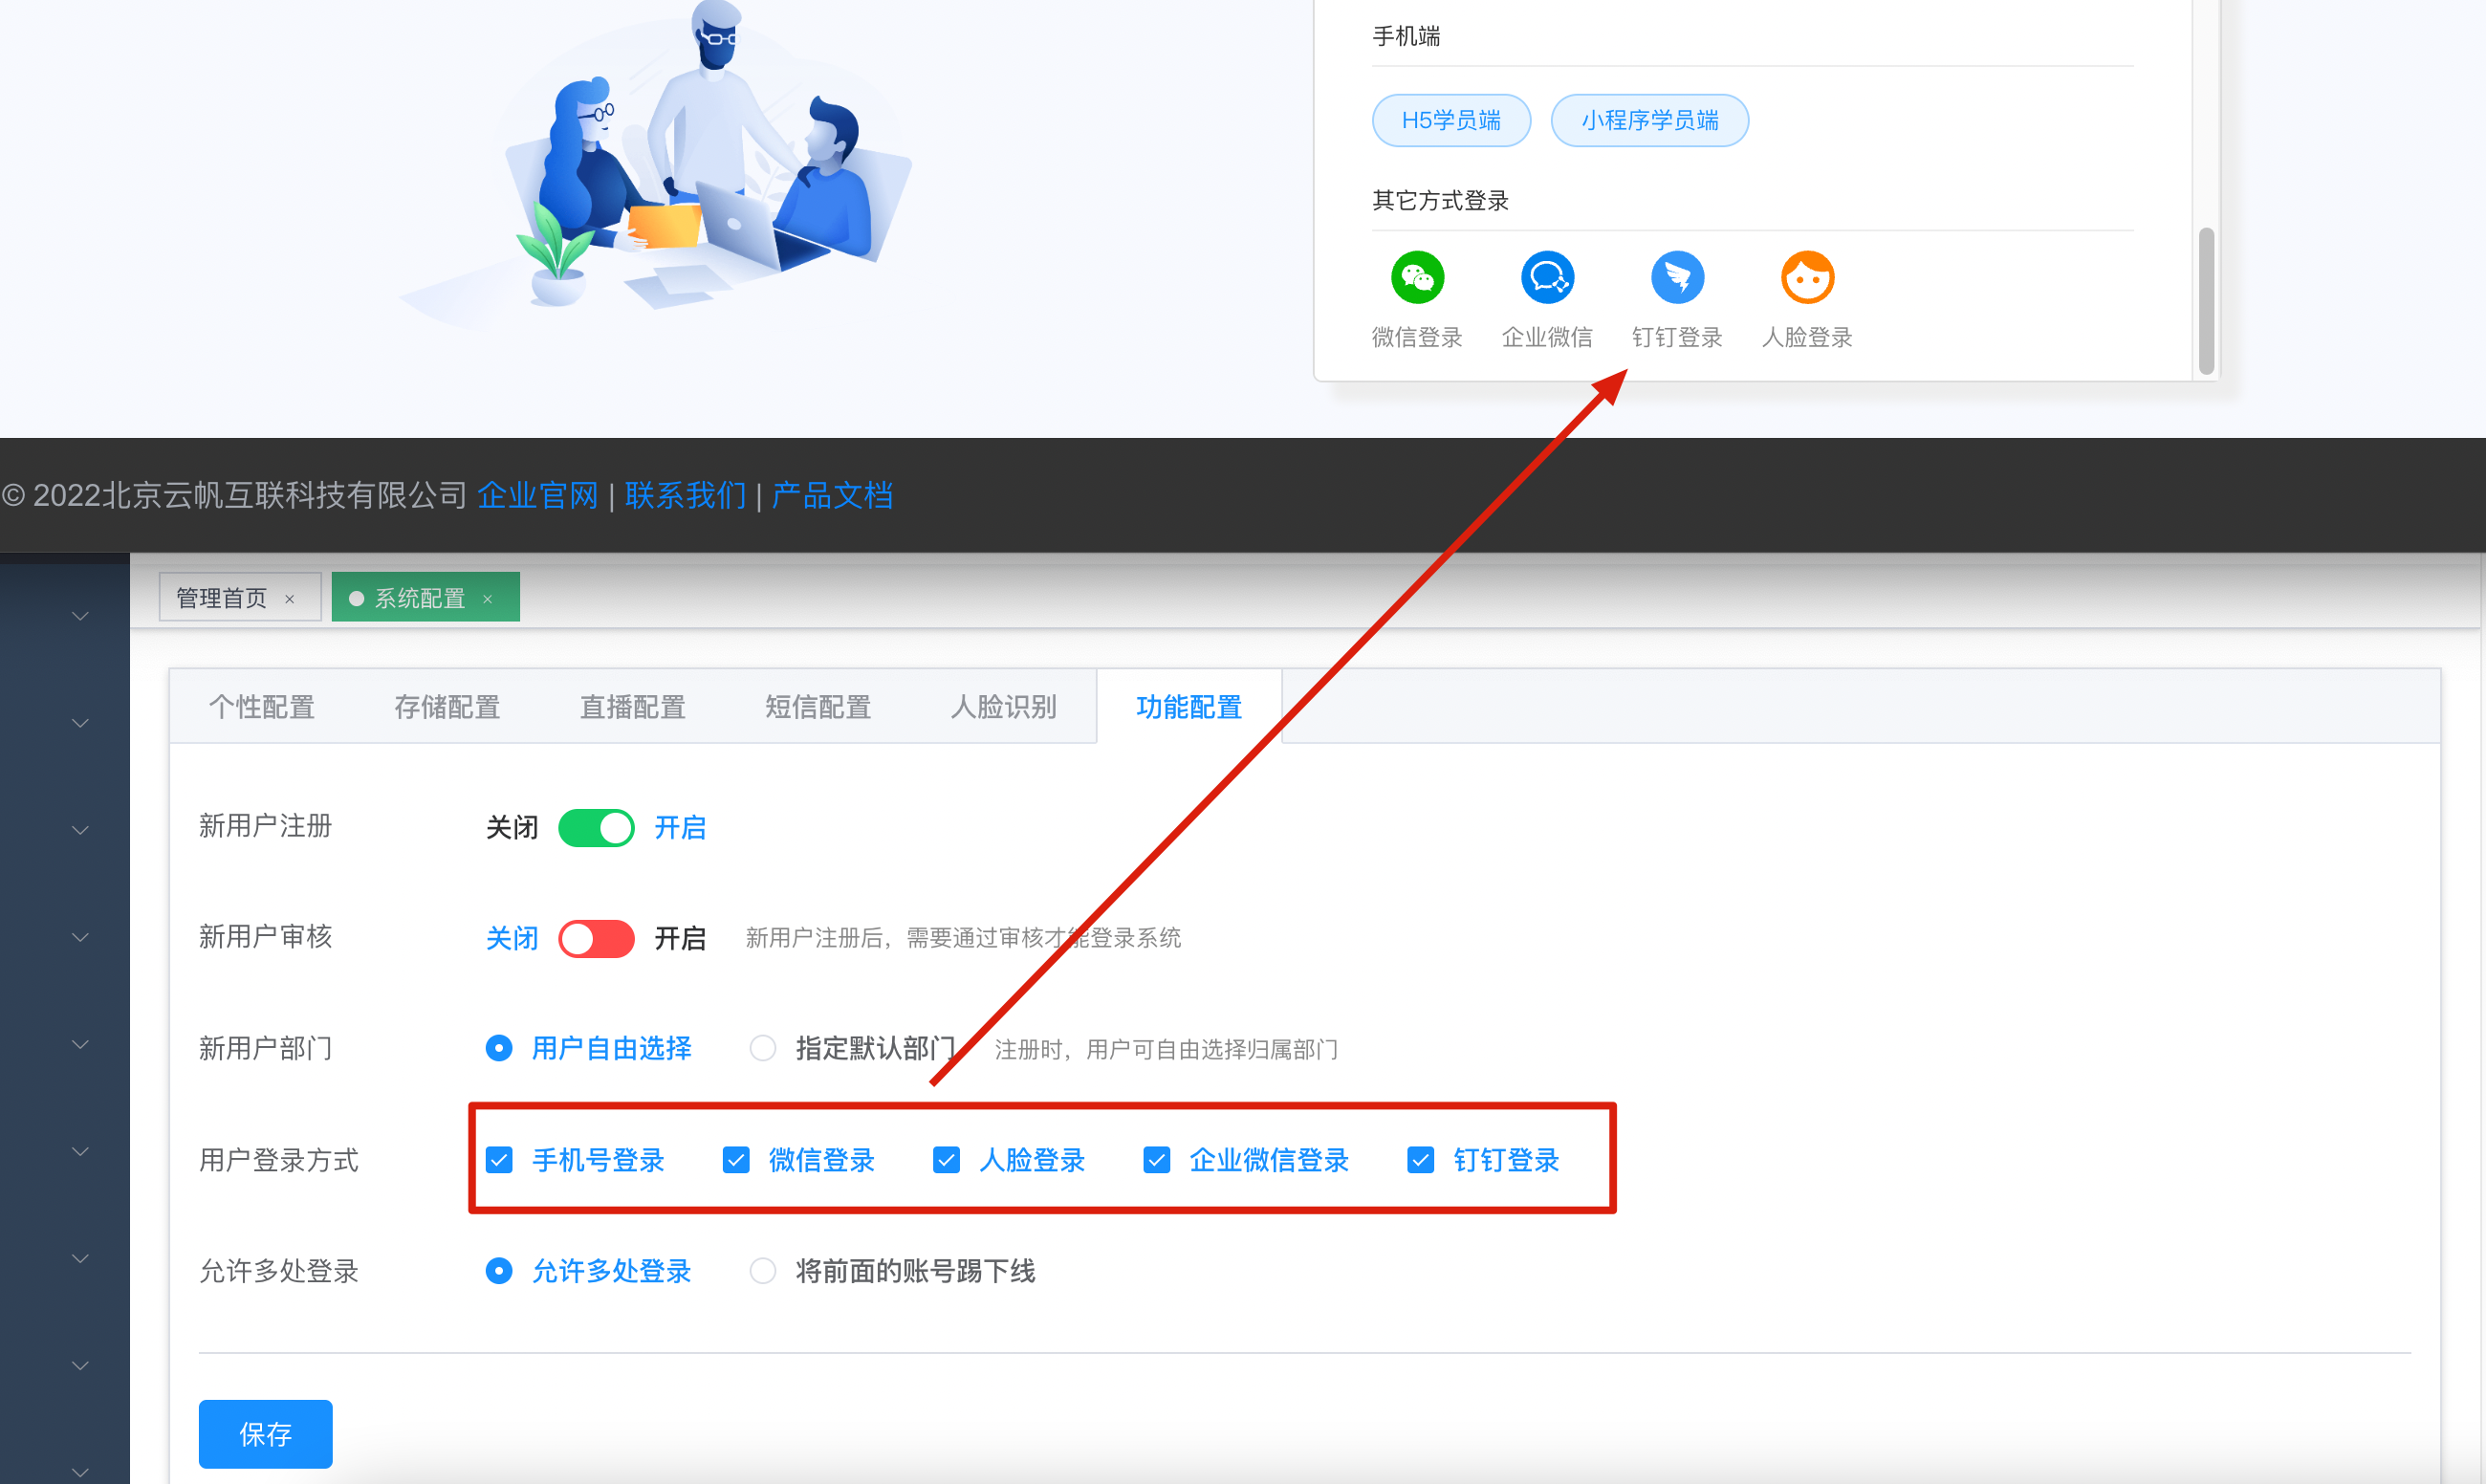This screenshot has height=1484, width=2486.
Task: Switch to the 个性配置 tab
Action: point(262,708)
